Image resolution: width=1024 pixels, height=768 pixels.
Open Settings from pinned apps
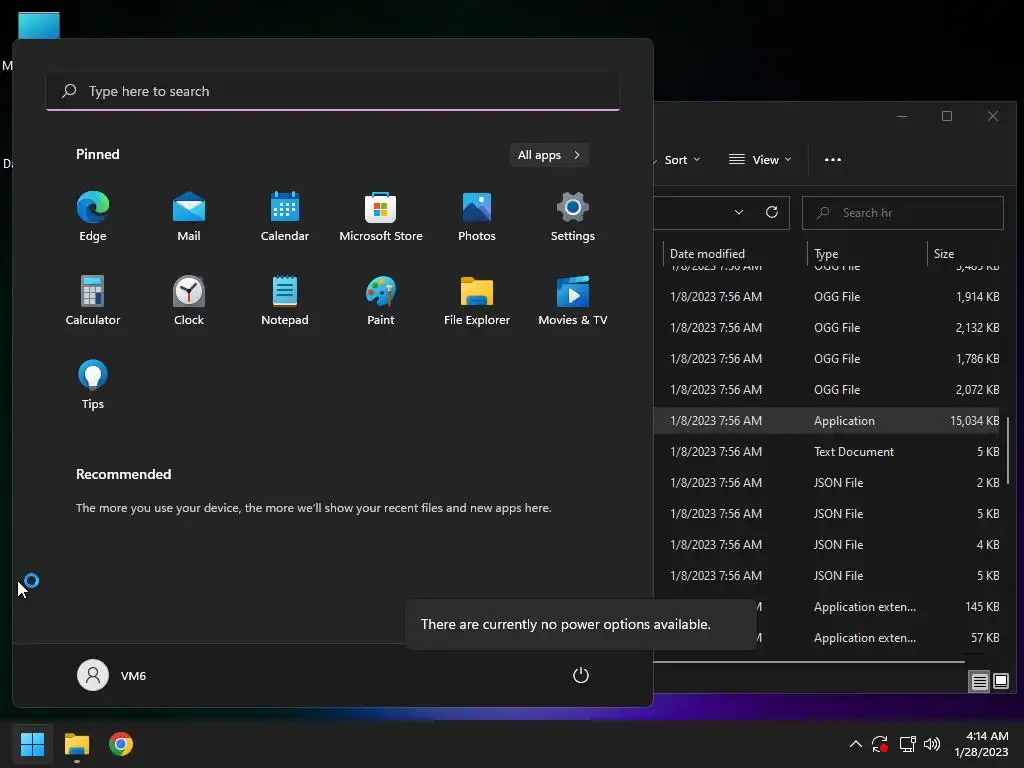pos(573,217)
